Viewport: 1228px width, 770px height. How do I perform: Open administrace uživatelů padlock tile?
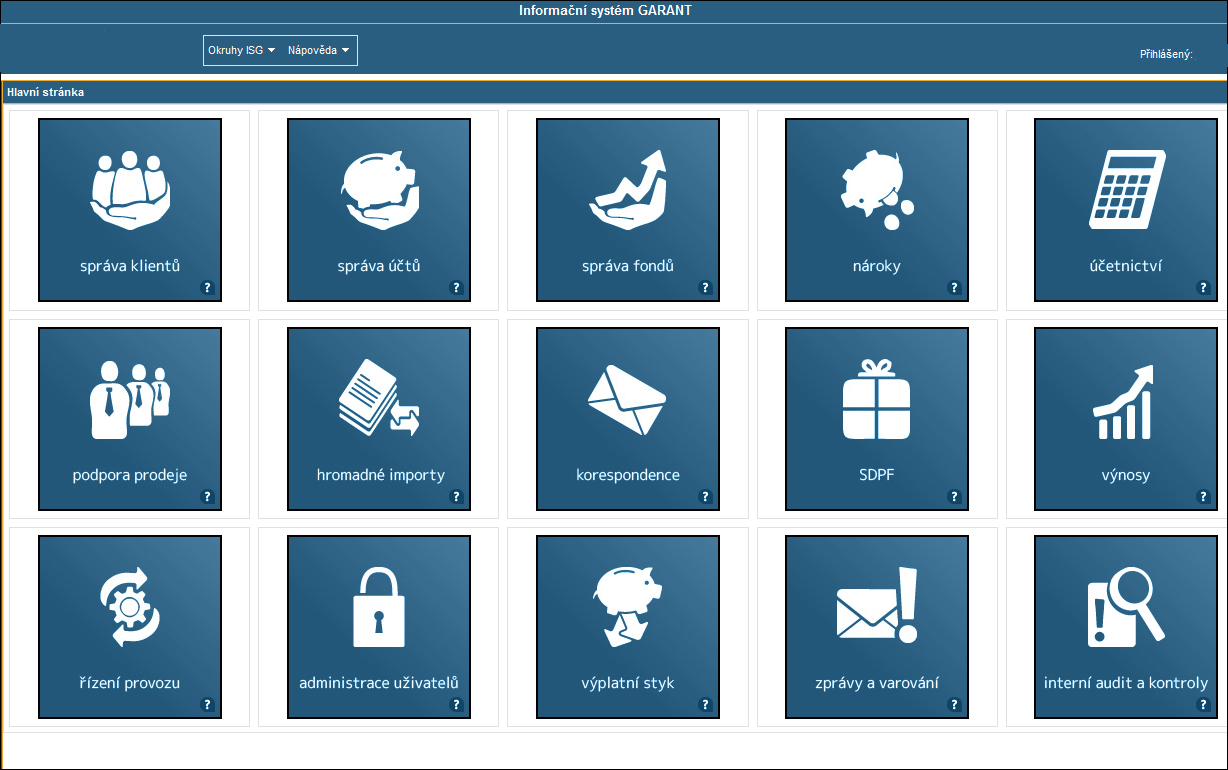coord(378,626)
